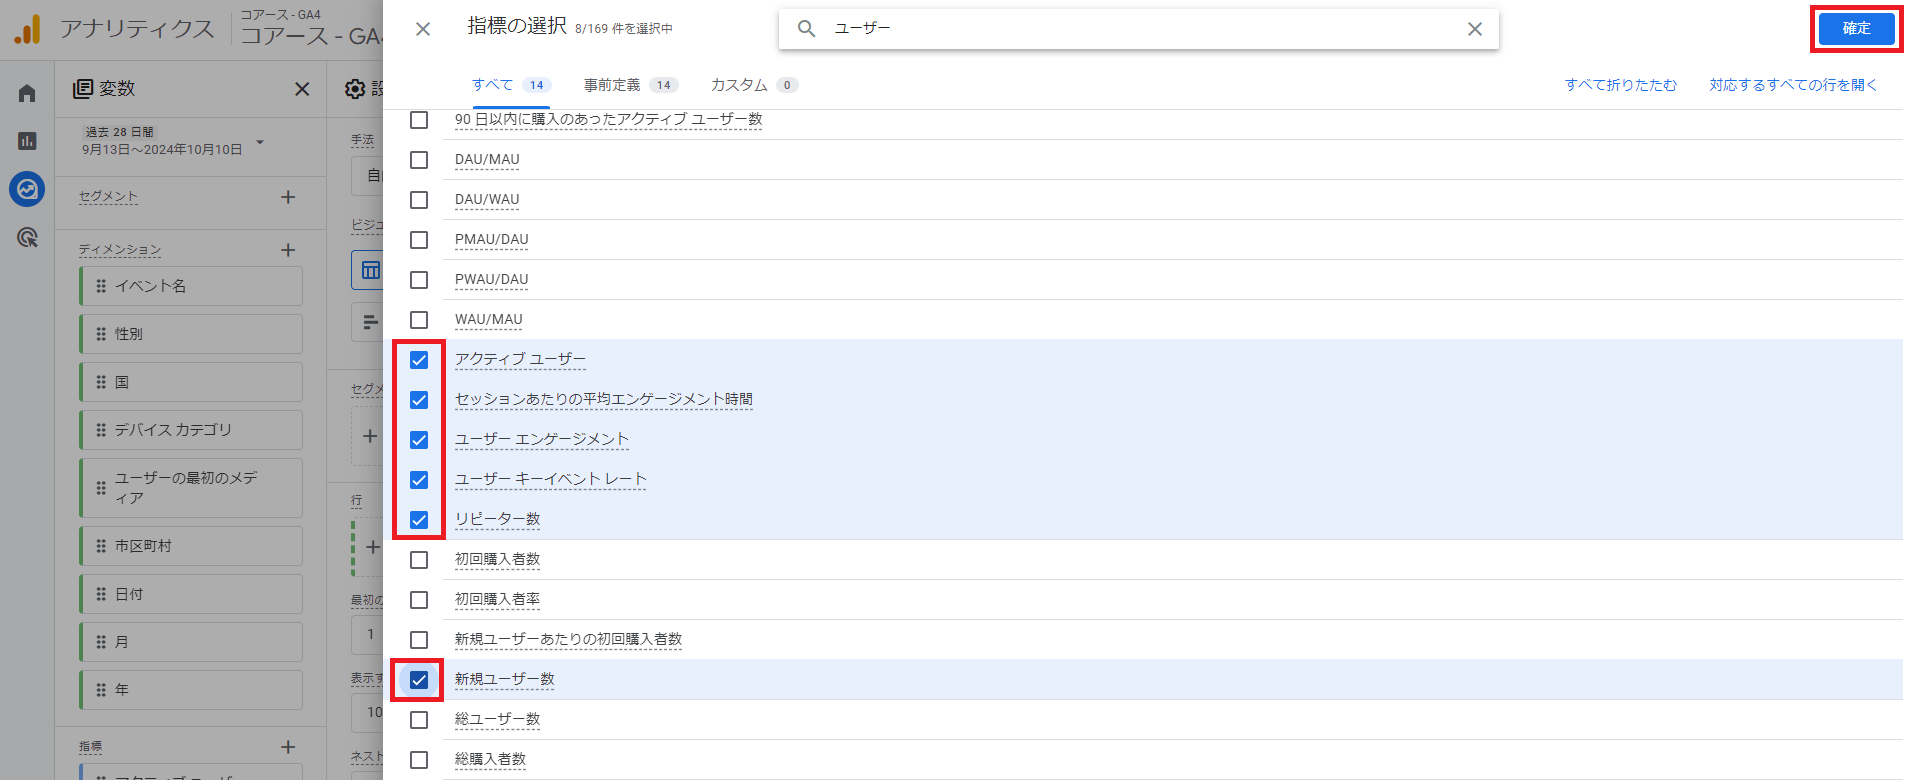Click the search magnifier icon

(806, 29)
